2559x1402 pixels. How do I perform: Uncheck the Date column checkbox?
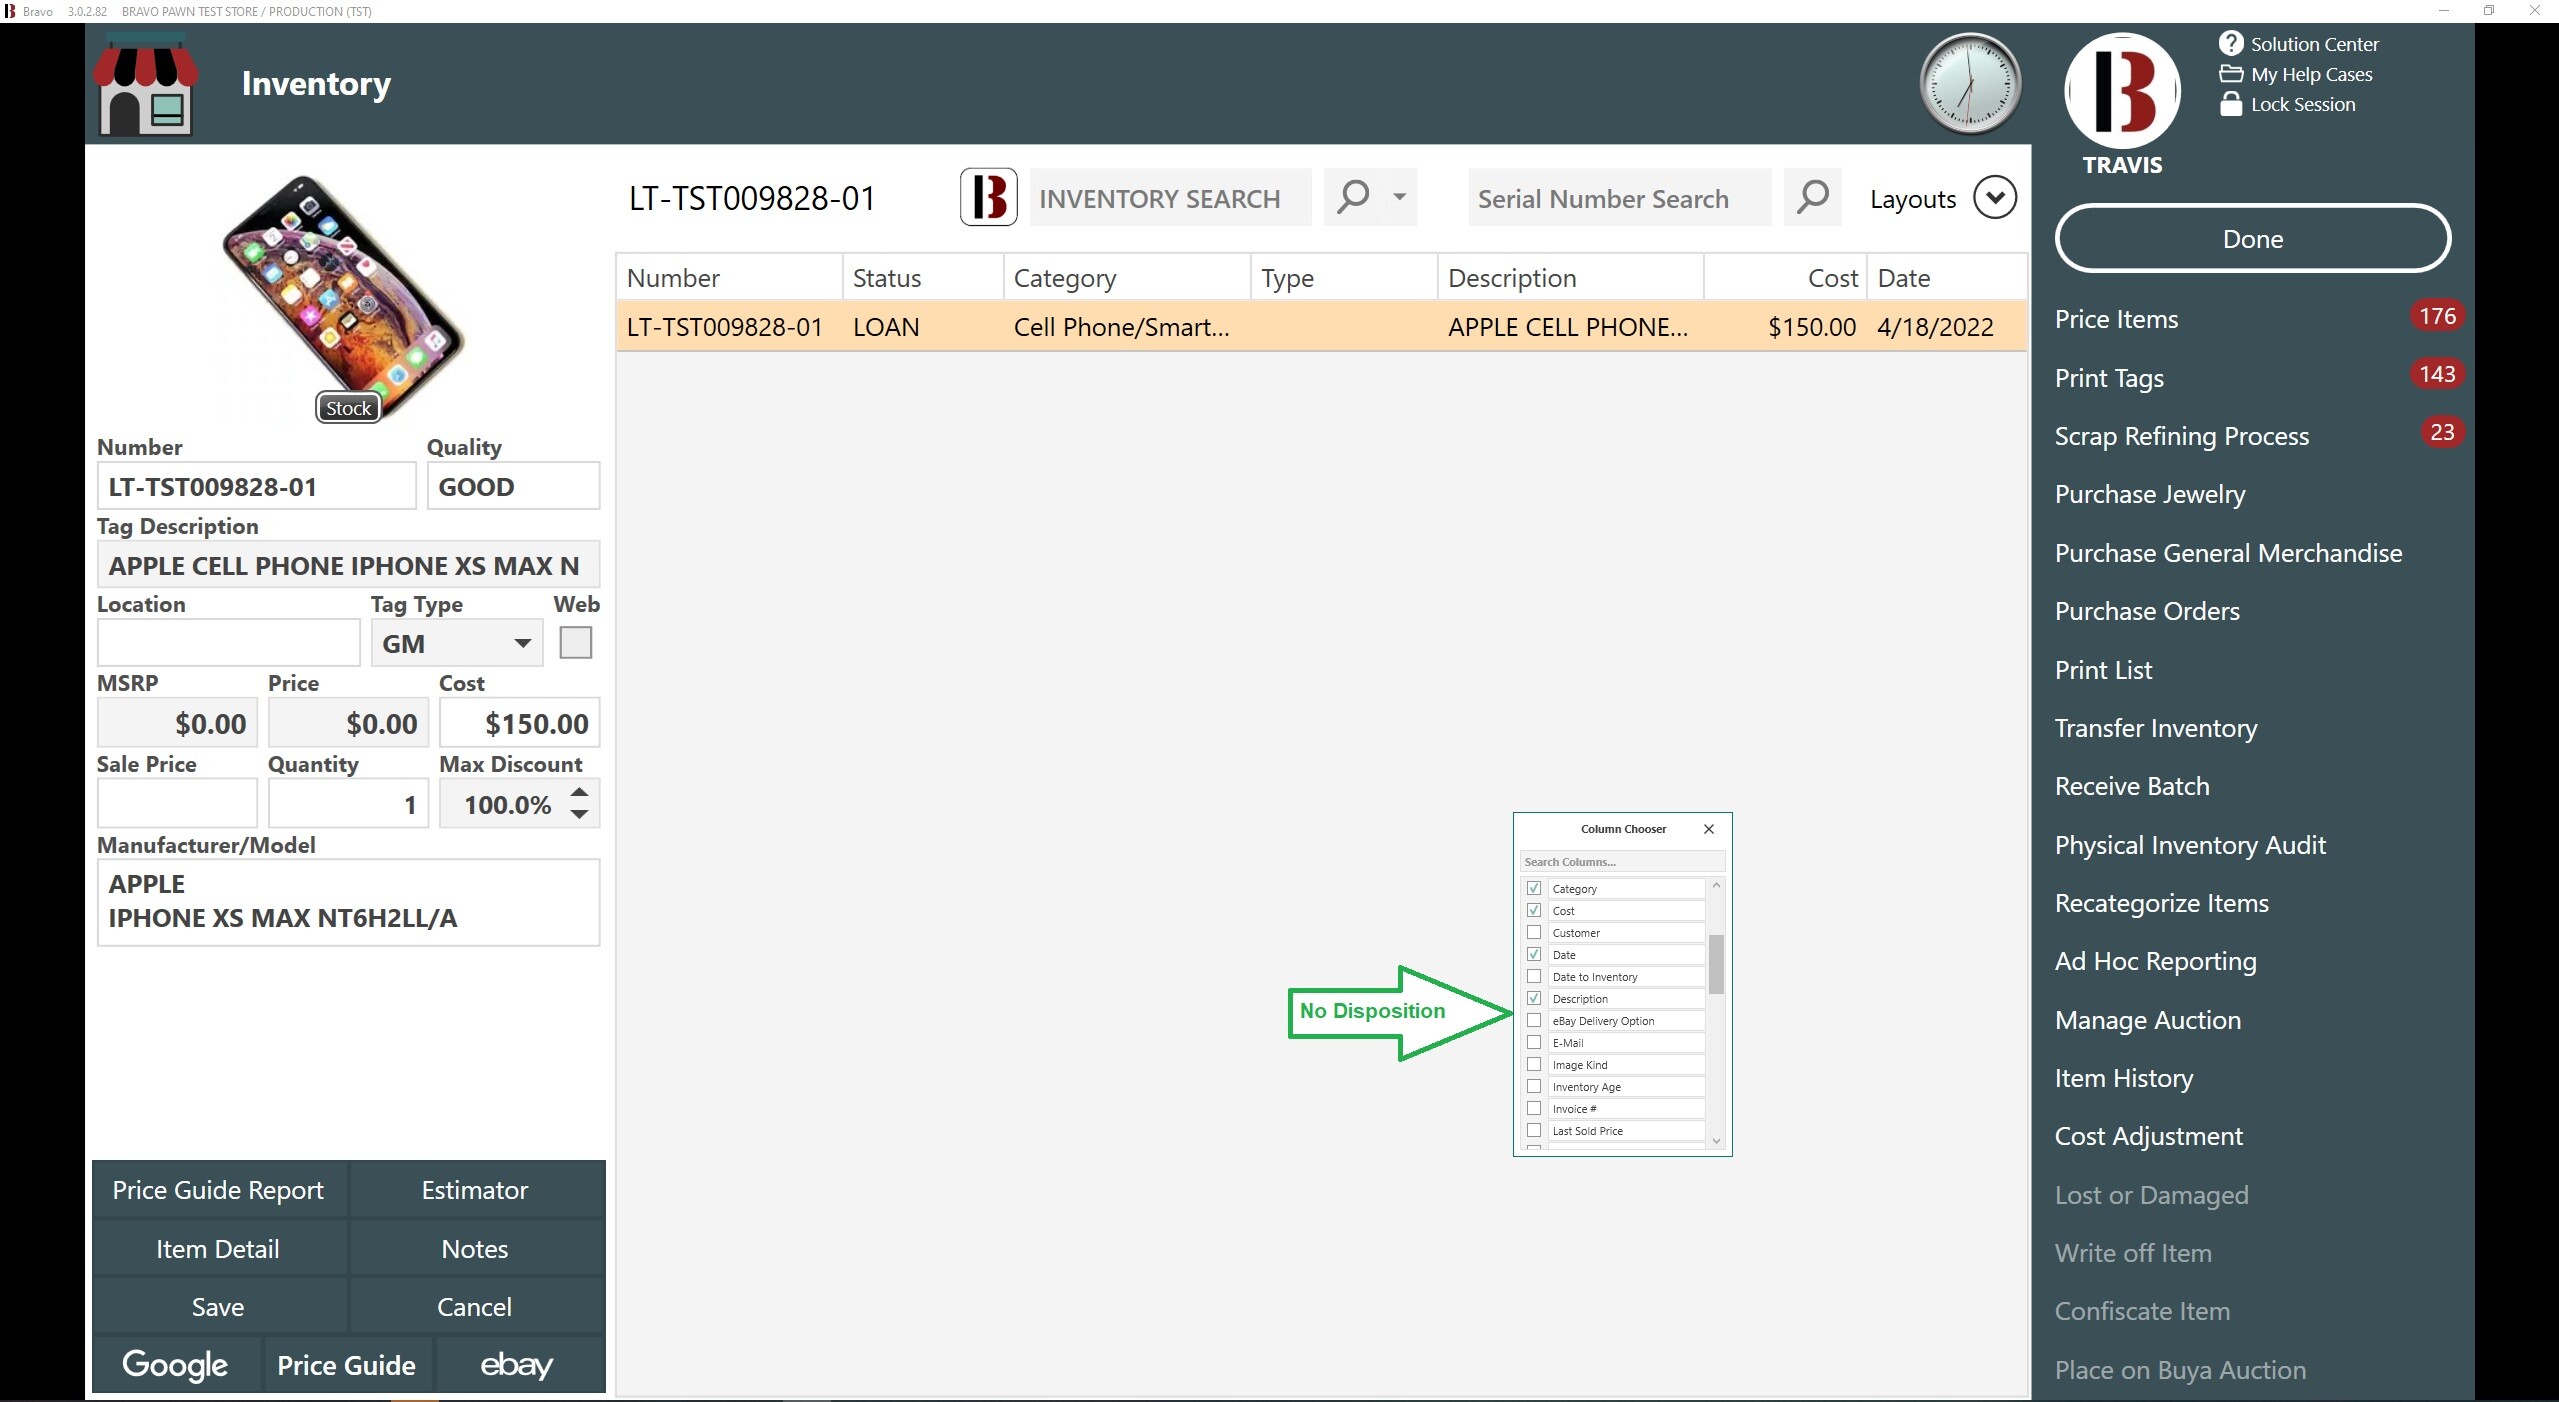click(1534, 954)
